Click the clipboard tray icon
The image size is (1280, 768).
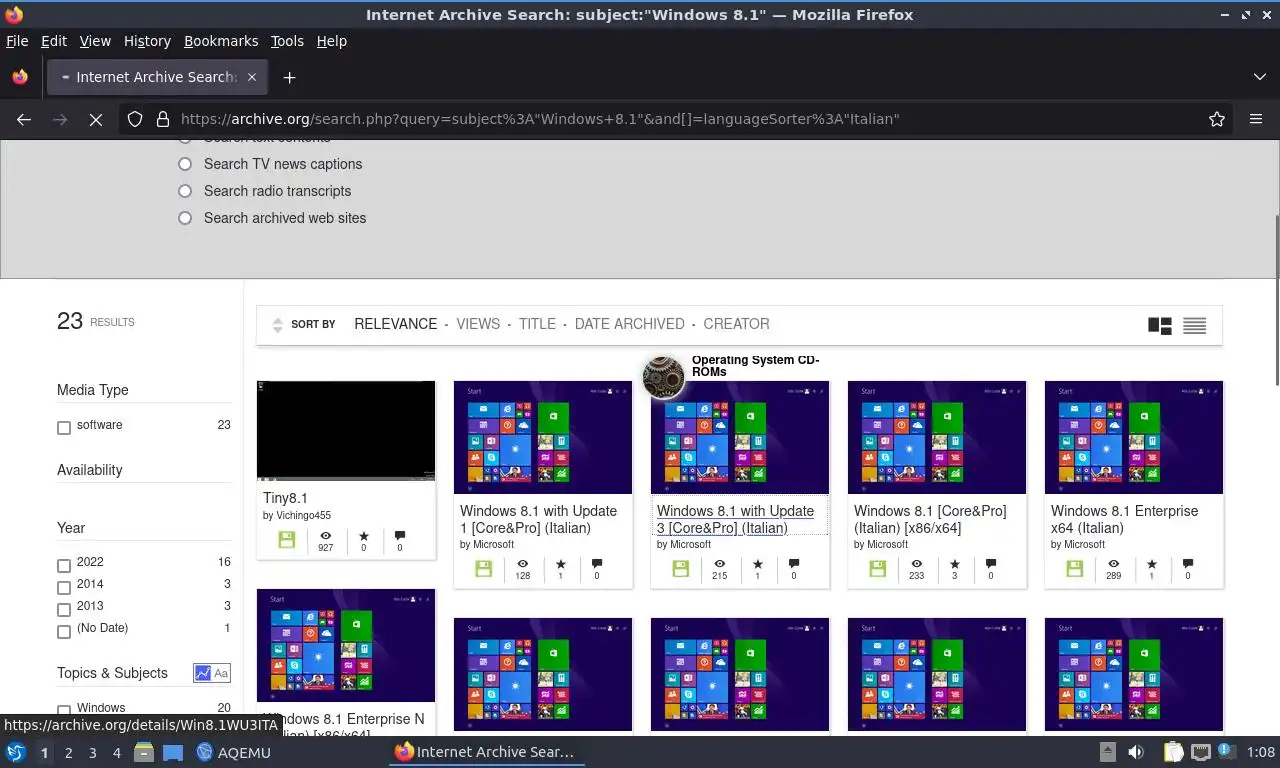point(1173,752)
